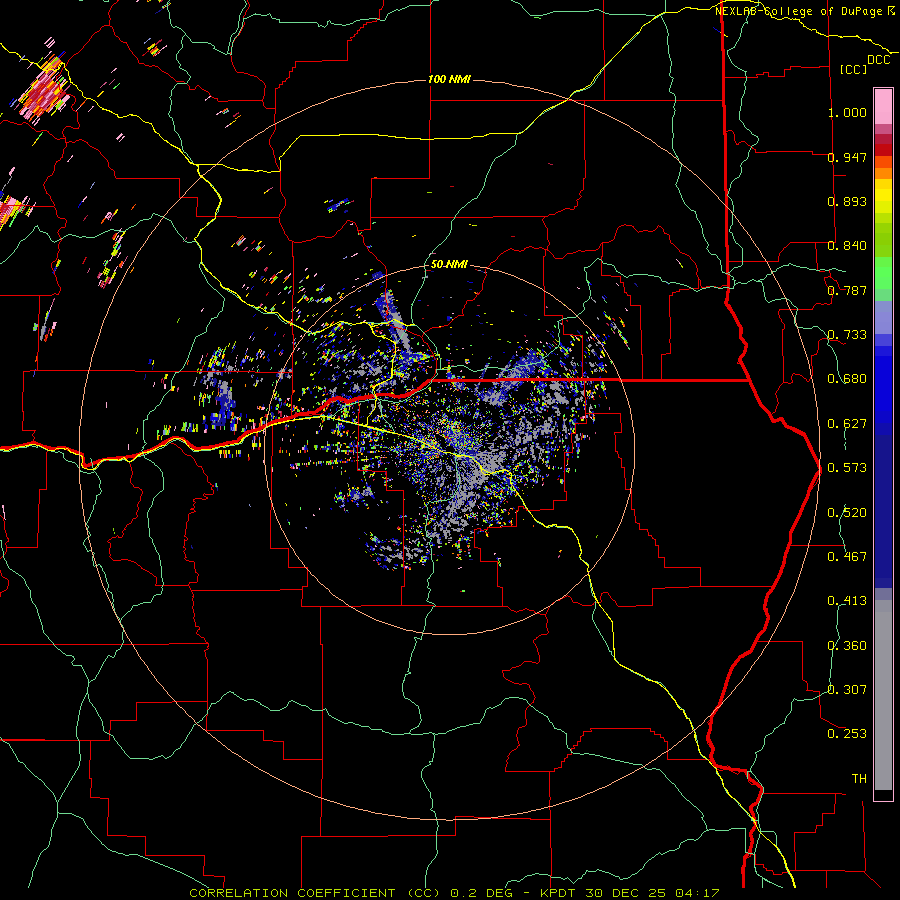
Task: Click the 0.733 scale value
Action: point(847,335)
